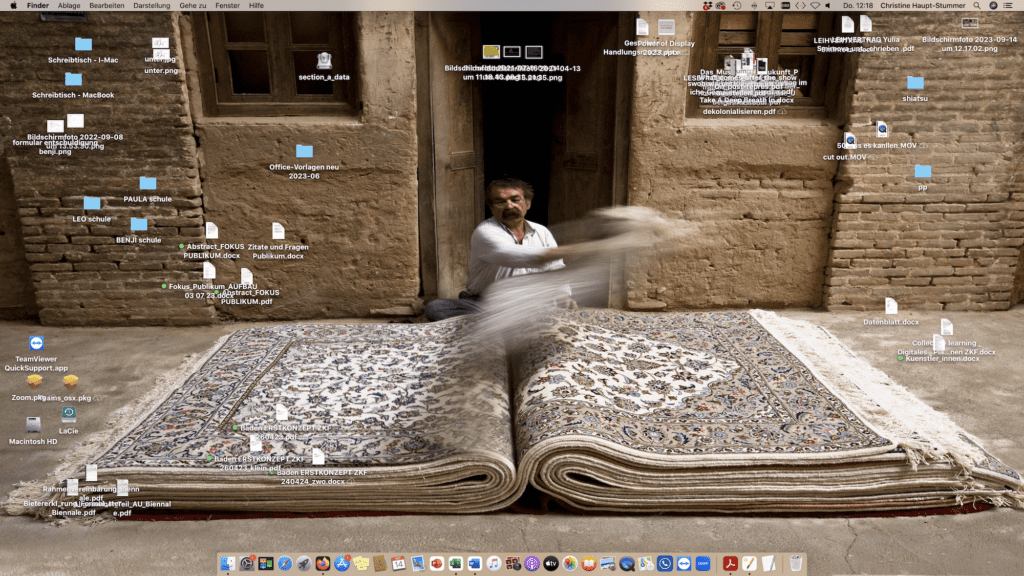Select TeamViewer QuickSupport.app on desktop

click(36, 344)
